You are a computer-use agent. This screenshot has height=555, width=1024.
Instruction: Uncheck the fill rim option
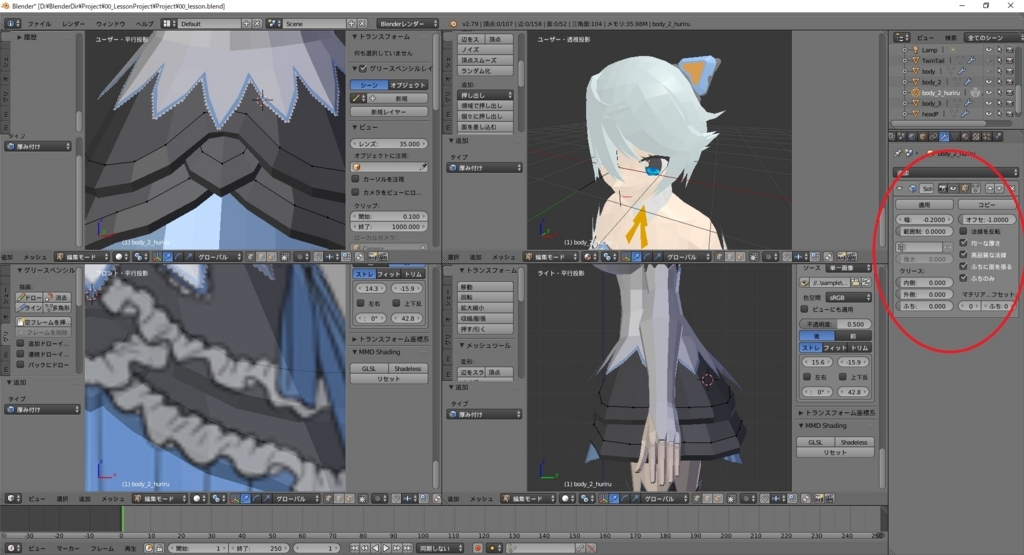963,266
